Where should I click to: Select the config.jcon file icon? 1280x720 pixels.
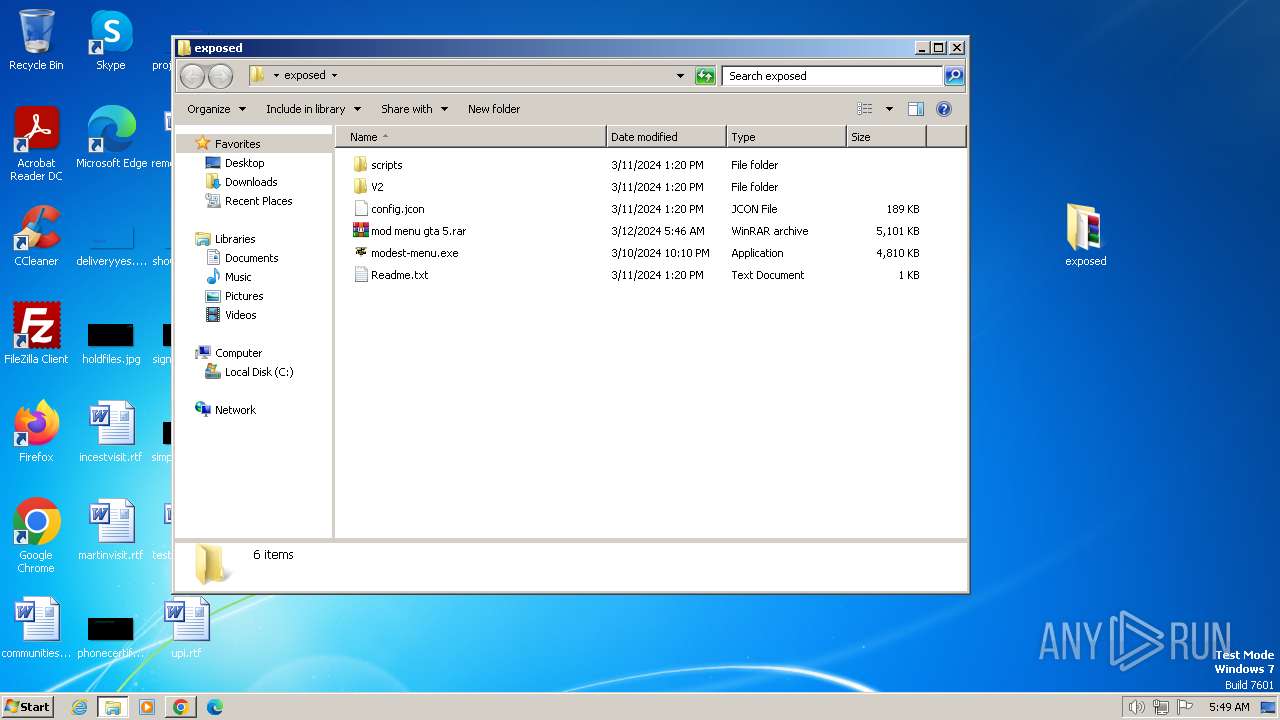(361, 209)
